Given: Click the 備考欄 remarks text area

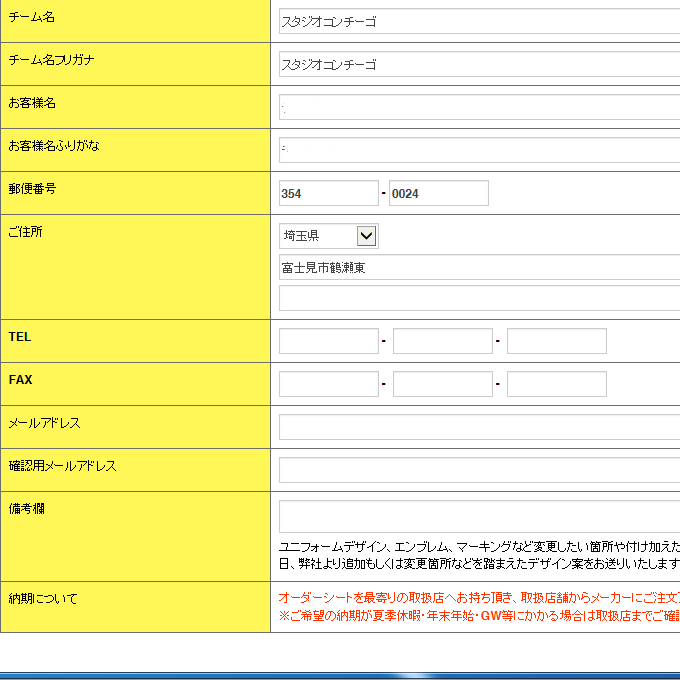Looking at the screenshot, I should 479,517.
